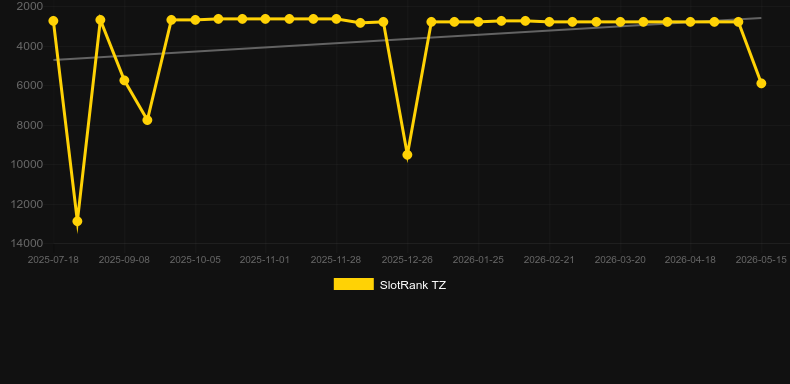Click the 2025-11-28 x-axis date label
Image resolution: width=790 pixels, height=384 pixels.
coord(336,260)
